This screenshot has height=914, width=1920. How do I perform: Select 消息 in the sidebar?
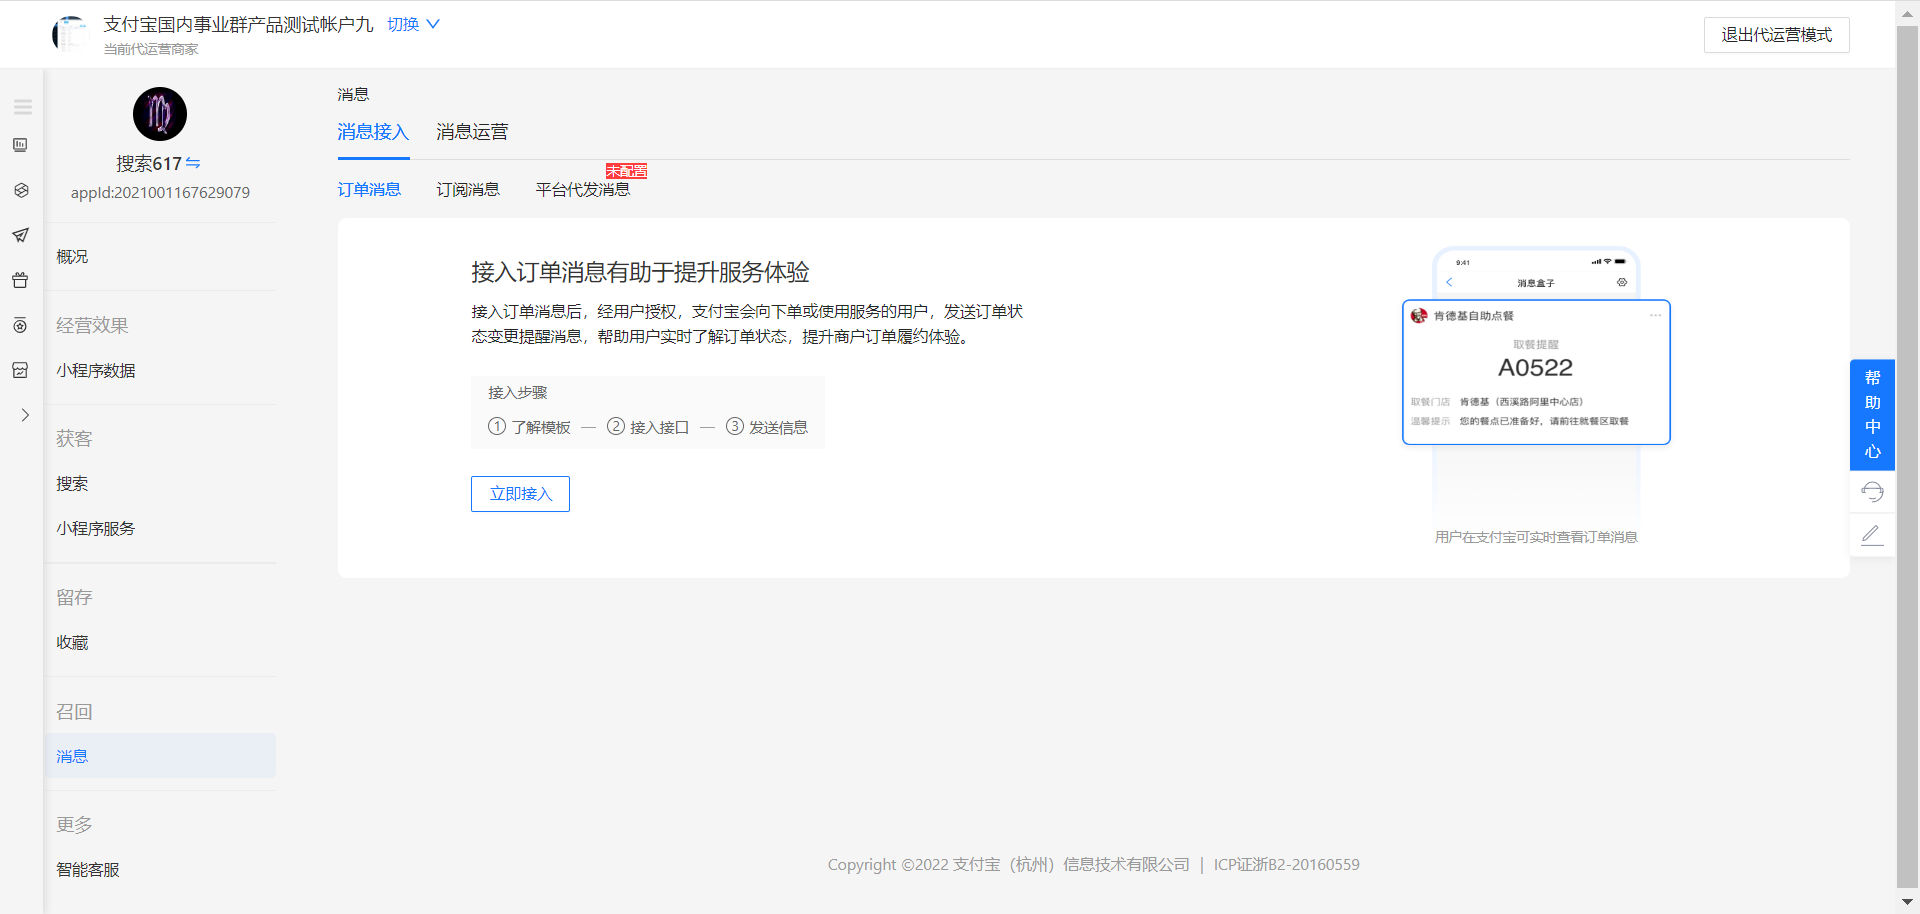[x=160, y=756]
